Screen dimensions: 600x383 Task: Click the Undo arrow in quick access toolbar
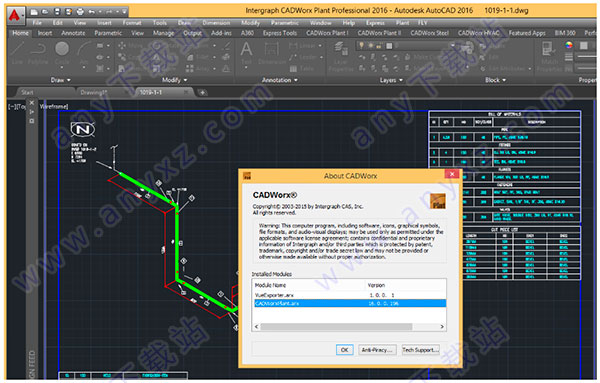pyautogui.click(x=91, y=12)
